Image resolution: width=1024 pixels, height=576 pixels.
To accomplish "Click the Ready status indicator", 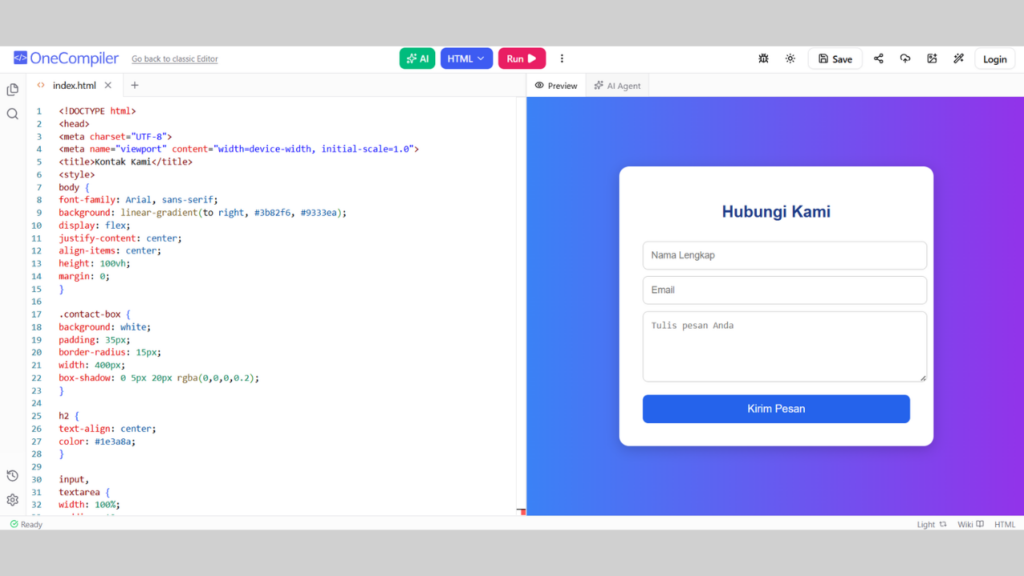I will click(26, 524).
